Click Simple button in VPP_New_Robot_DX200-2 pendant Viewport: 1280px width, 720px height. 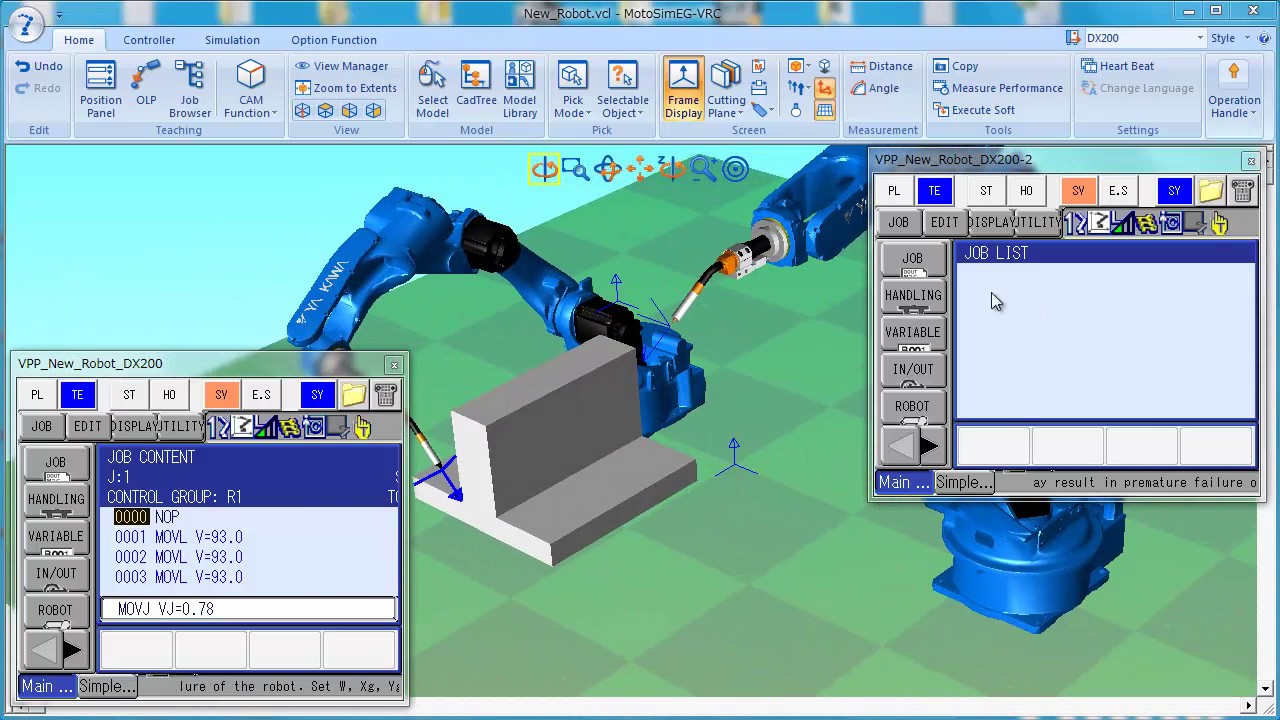click(964, 482)
